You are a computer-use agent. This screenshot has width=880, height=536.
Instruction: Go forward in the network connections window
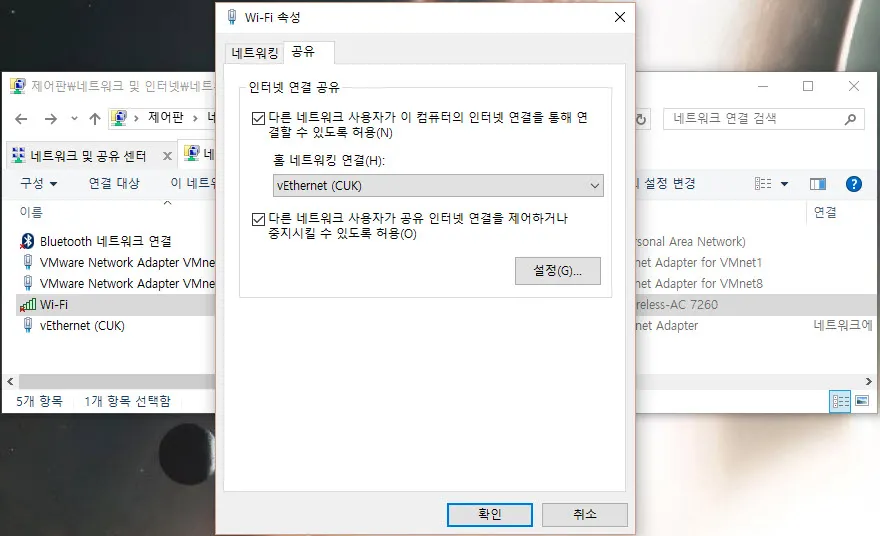coord(51,118)
